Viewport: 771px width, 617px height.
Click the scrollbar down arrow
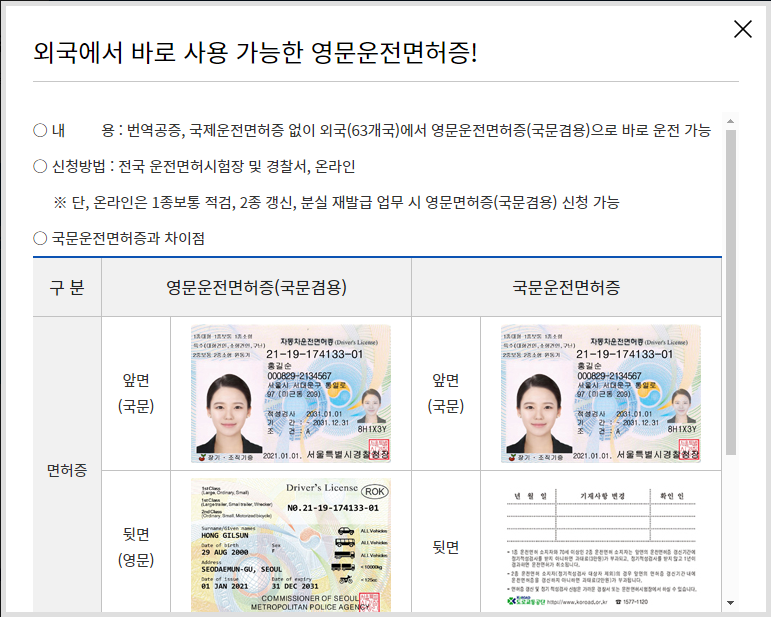click(730, 603)
